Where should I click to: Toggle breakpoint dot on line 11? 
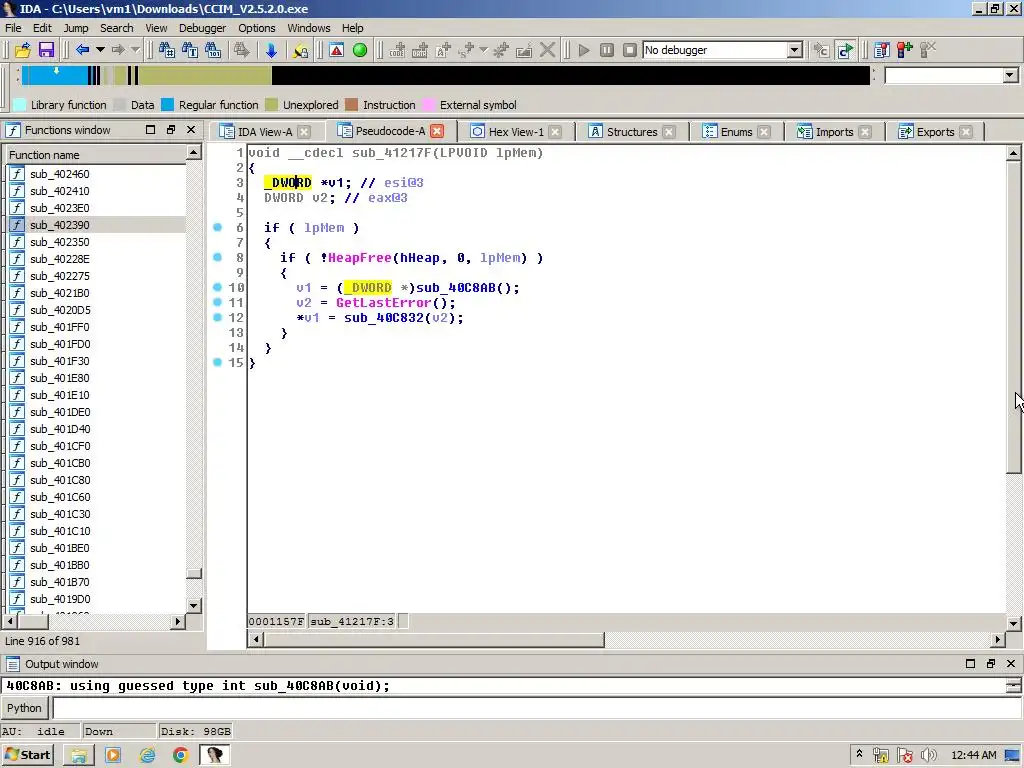point(217,302)
